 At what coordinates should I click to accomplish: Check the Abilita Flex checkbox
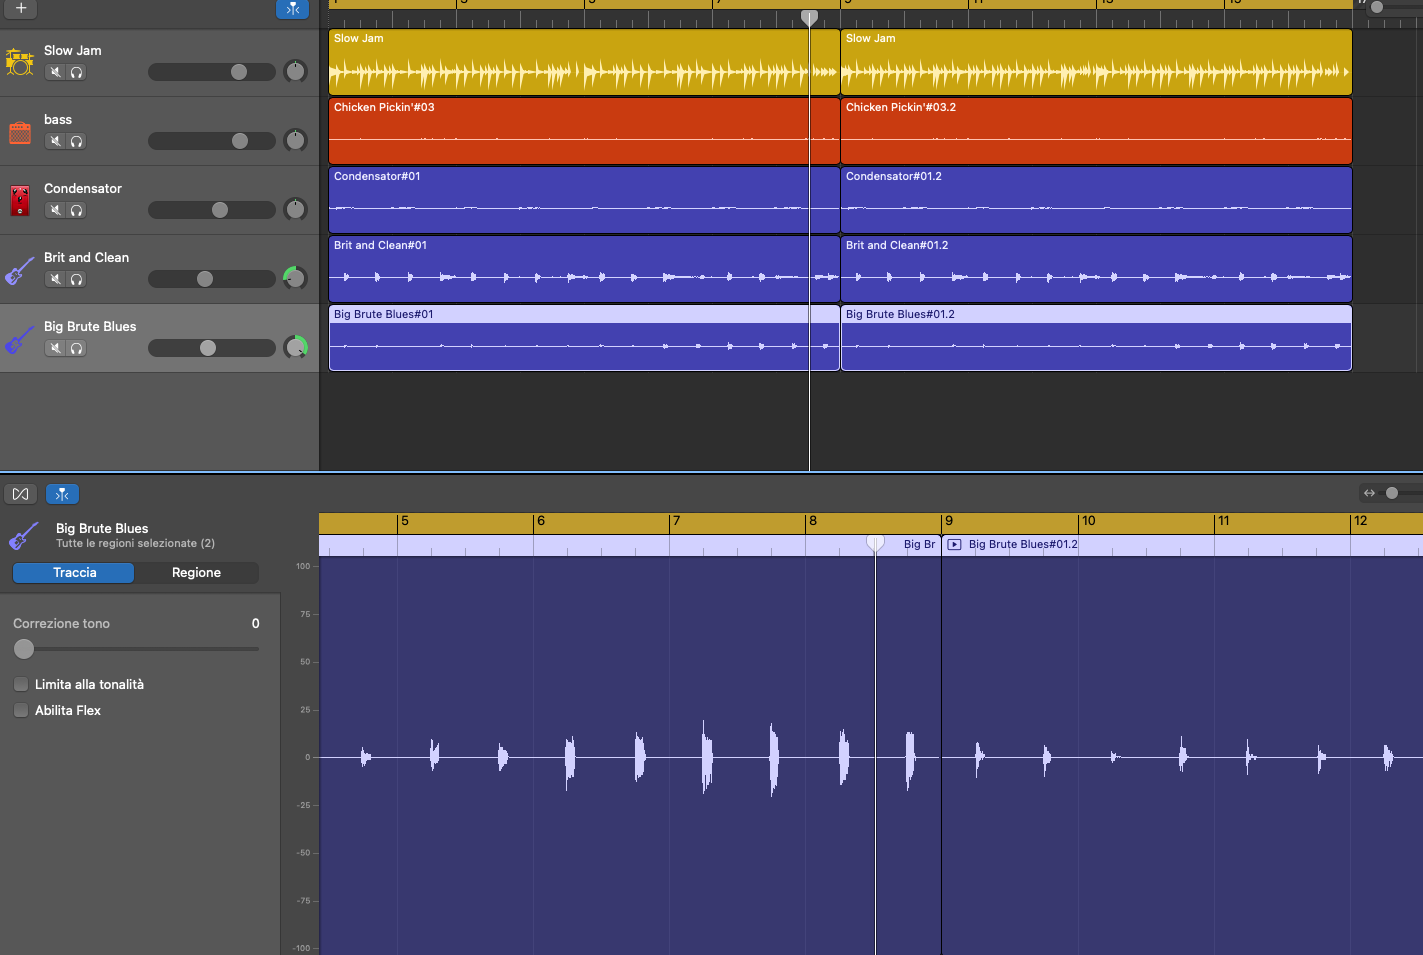(21, 710)
